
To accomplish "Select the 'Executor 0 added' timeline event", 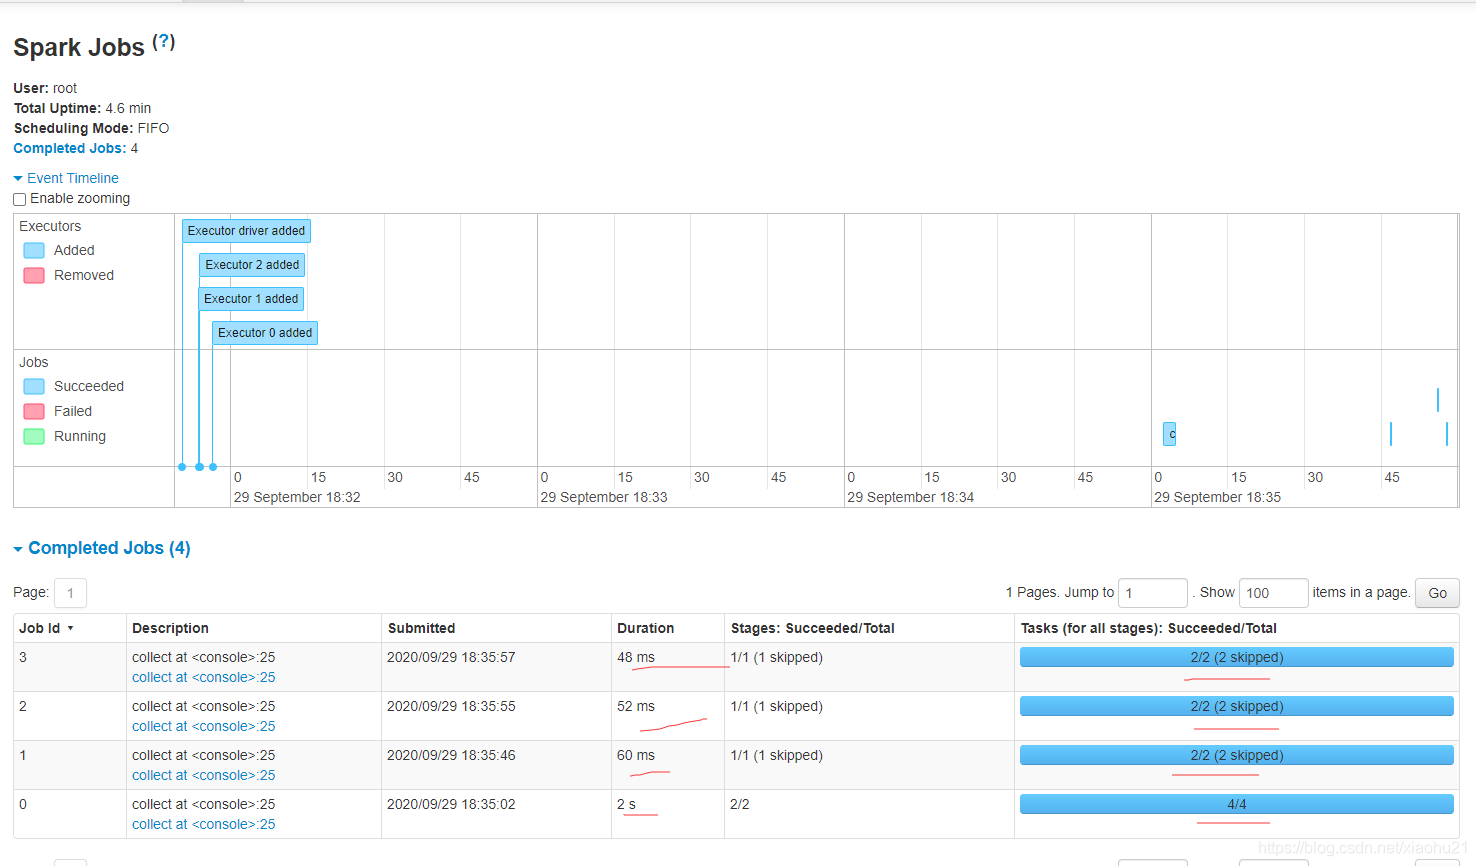I will coord(265,333).
